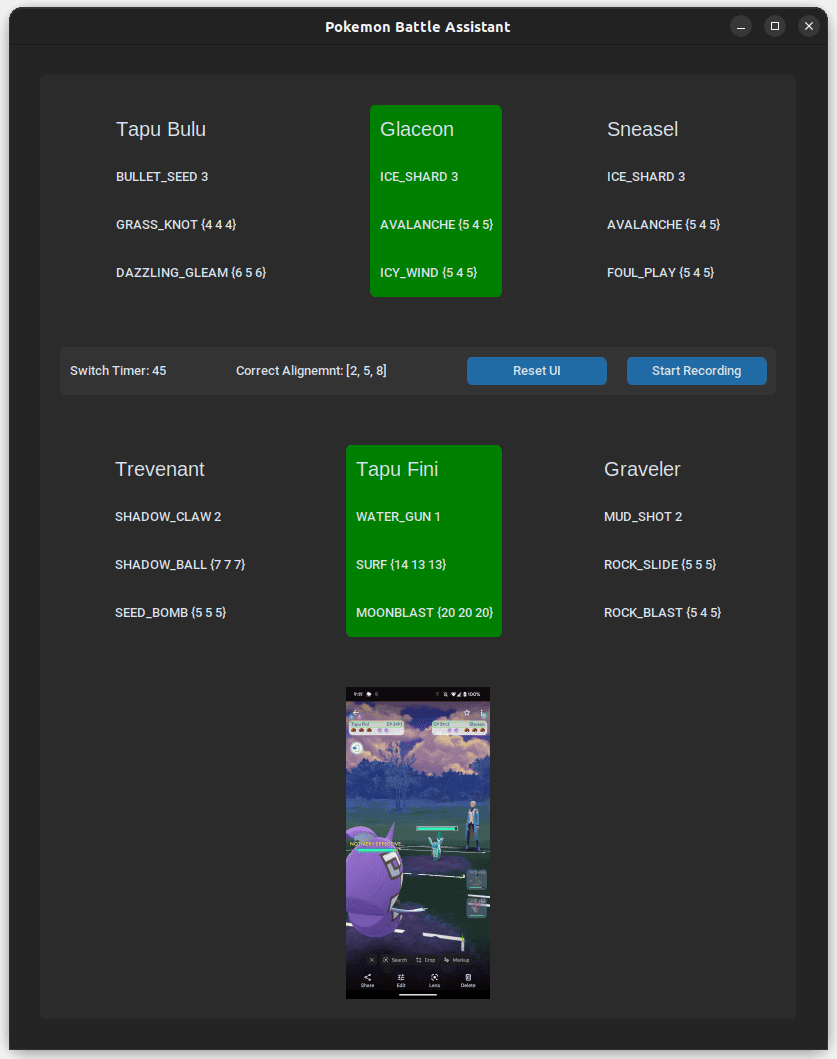This screenshot has width=837, height=1059.
Task: Click the MOONBLAST {20 20 20} move
Action: 425,613
